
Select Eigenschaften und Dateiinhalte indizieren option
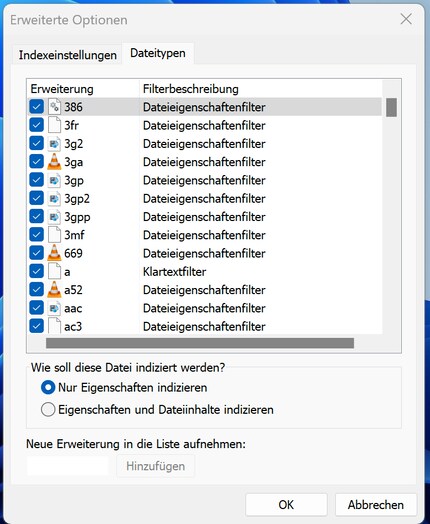pyautogui.click(x=48, y=410)
